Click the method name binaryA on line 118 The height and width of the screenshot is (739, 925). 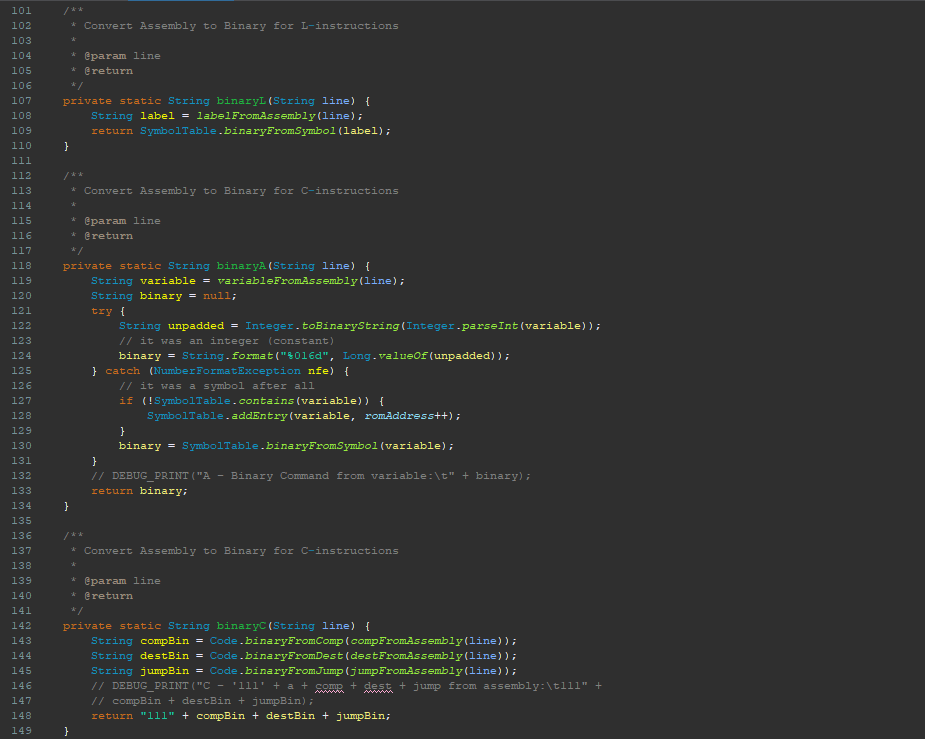(241, 265)
